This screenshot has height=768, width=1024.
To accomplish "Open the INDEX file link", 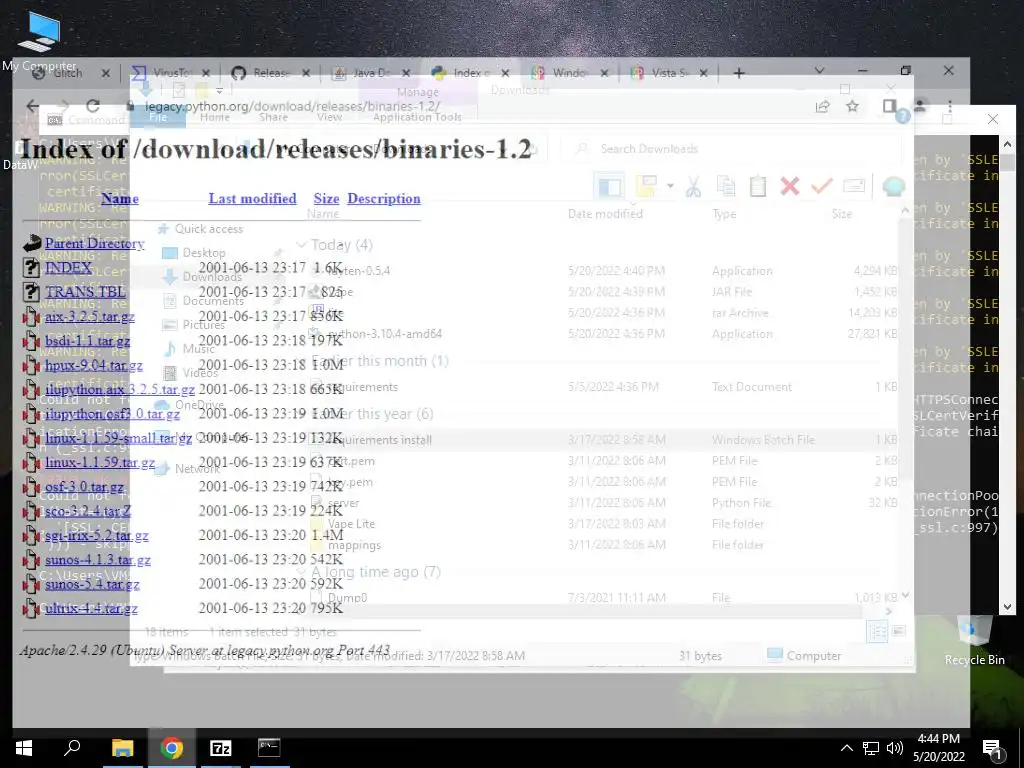I will (x=69, y=268).
